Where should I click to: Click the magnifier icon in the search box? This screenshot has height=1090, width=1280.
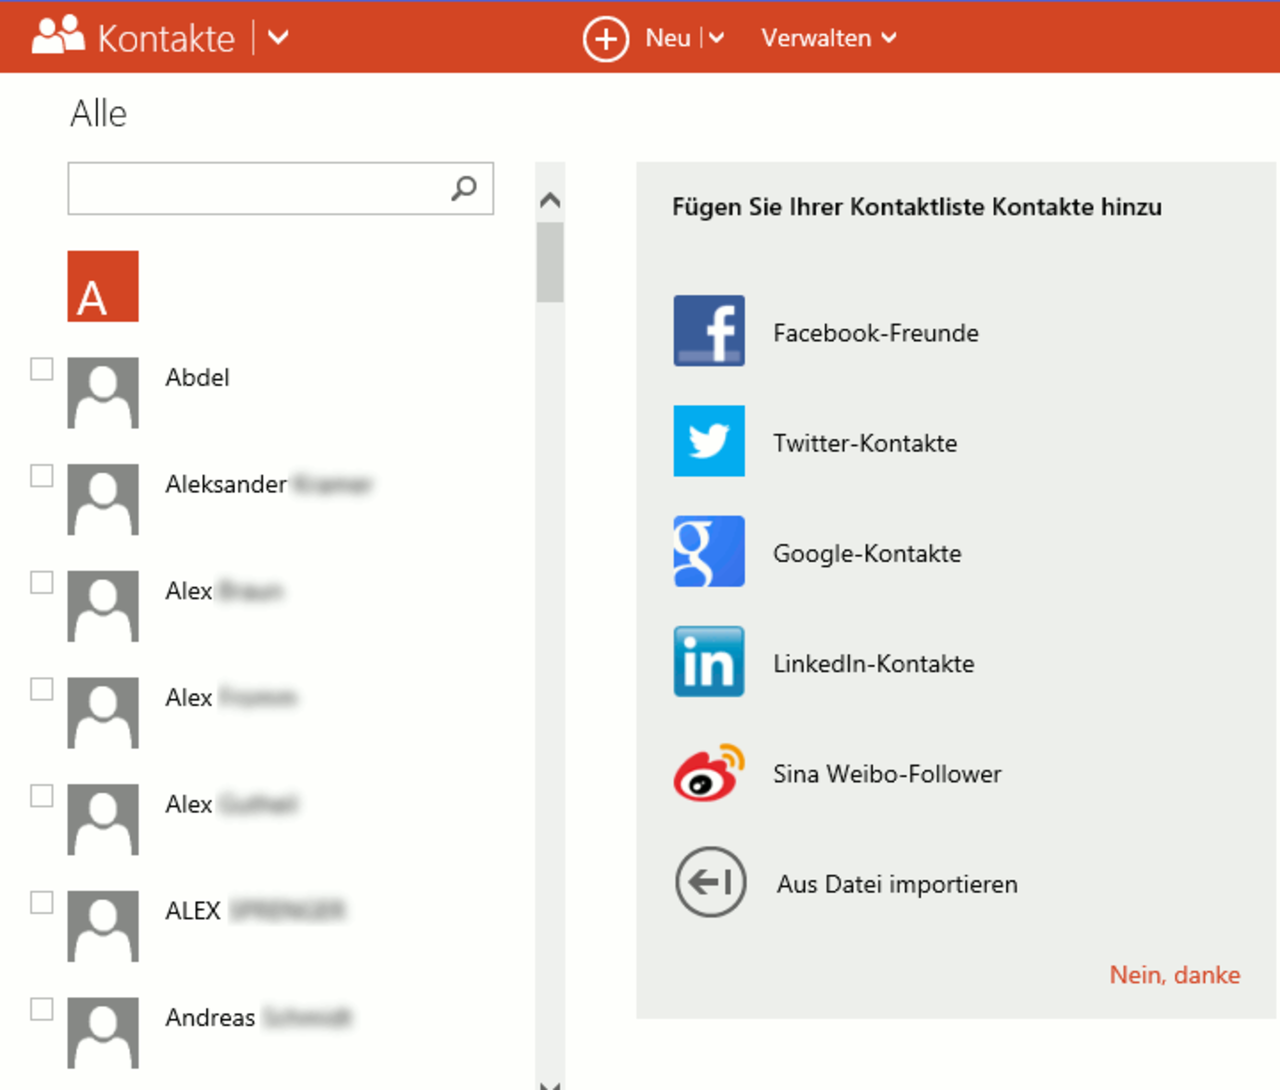[x=464, y=188]
